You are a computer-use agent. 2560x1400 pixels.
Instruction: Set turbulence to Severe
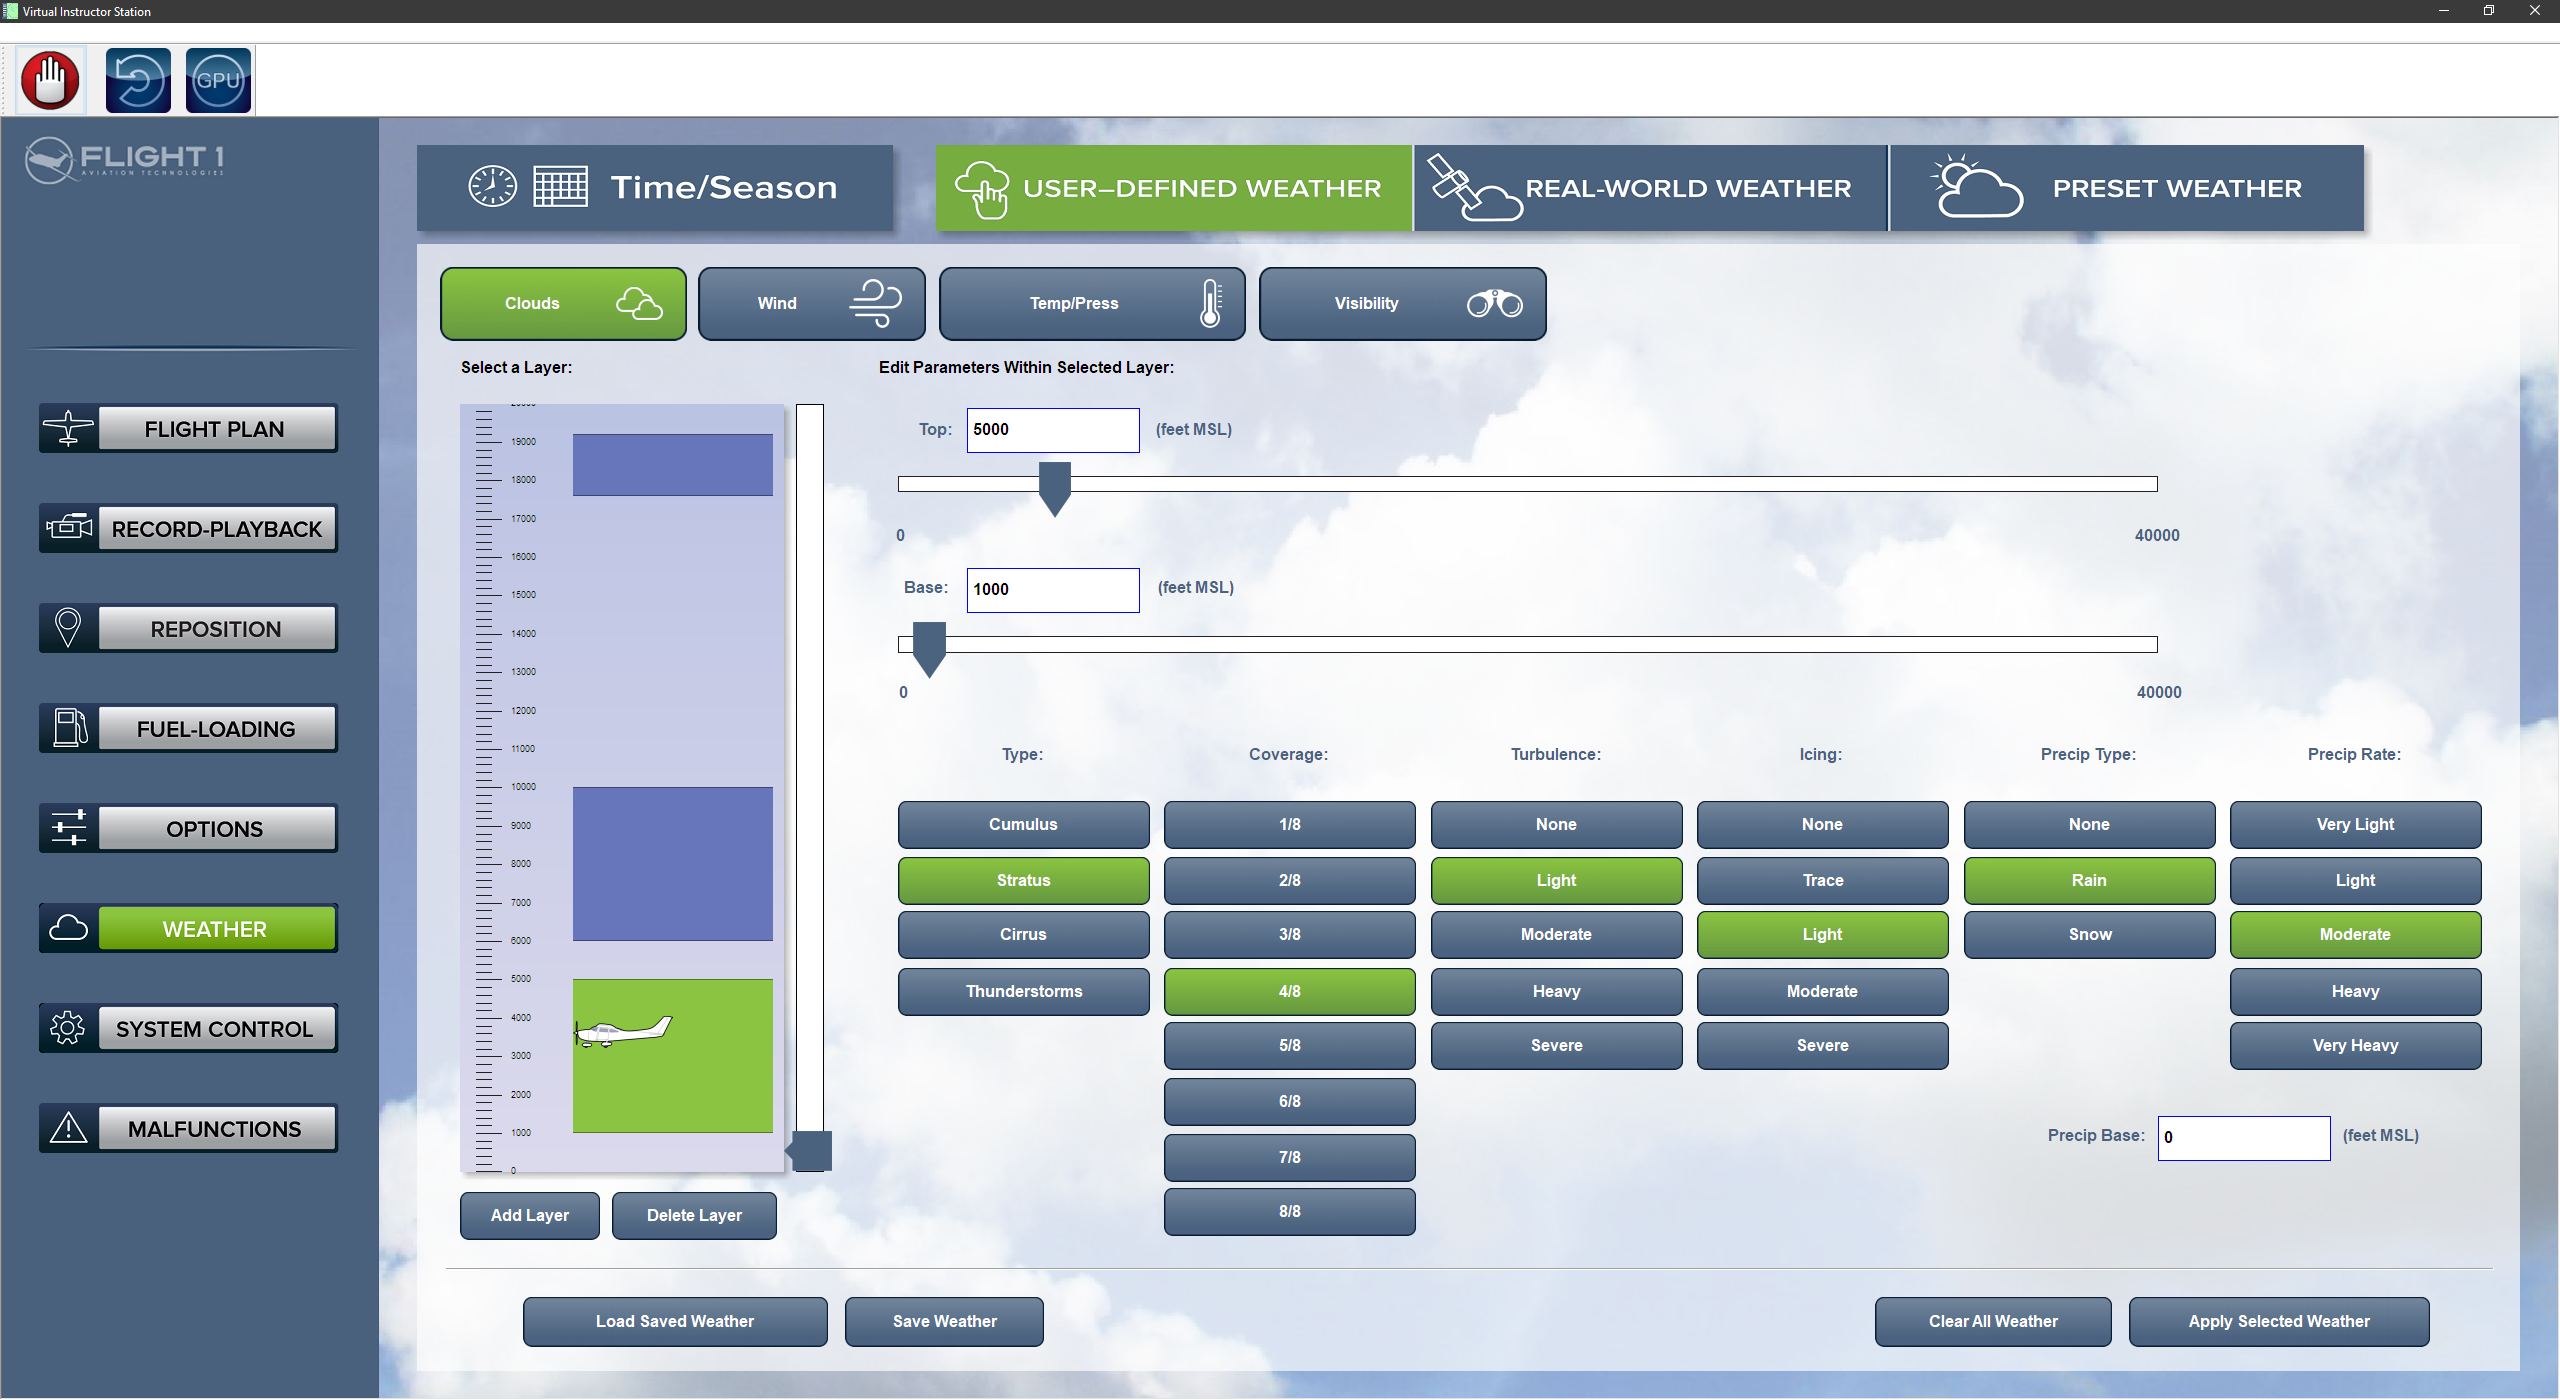point(1556,1045)
